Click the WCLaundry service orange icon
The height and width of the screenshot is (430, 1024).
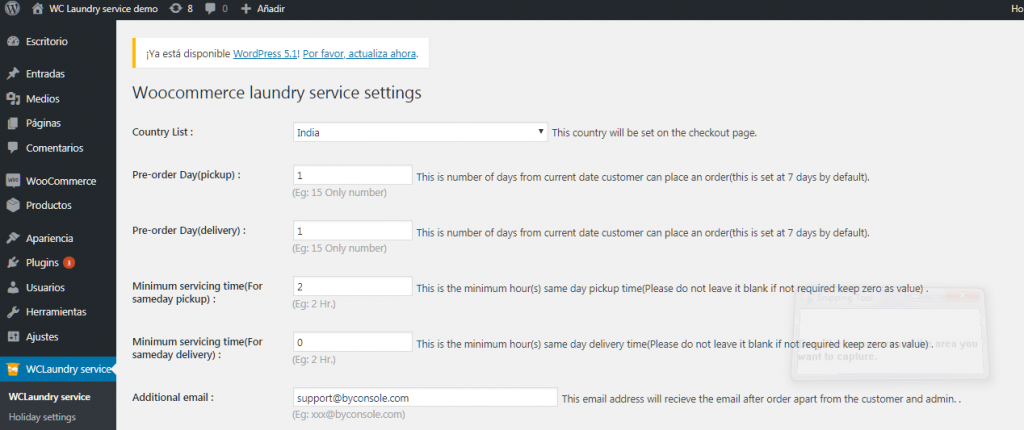[12, 370]
